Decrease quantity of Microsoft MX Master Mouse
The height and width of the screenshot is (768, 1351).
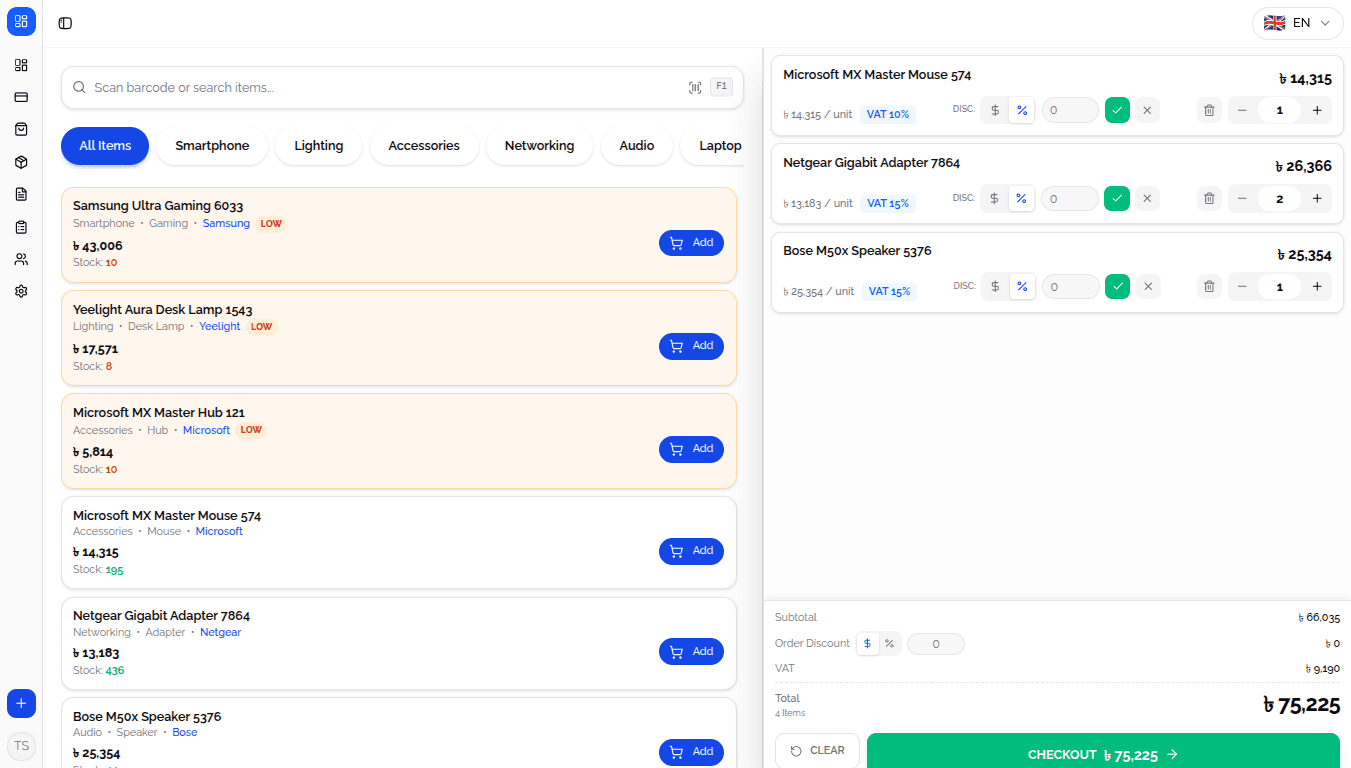(1242, 110)
